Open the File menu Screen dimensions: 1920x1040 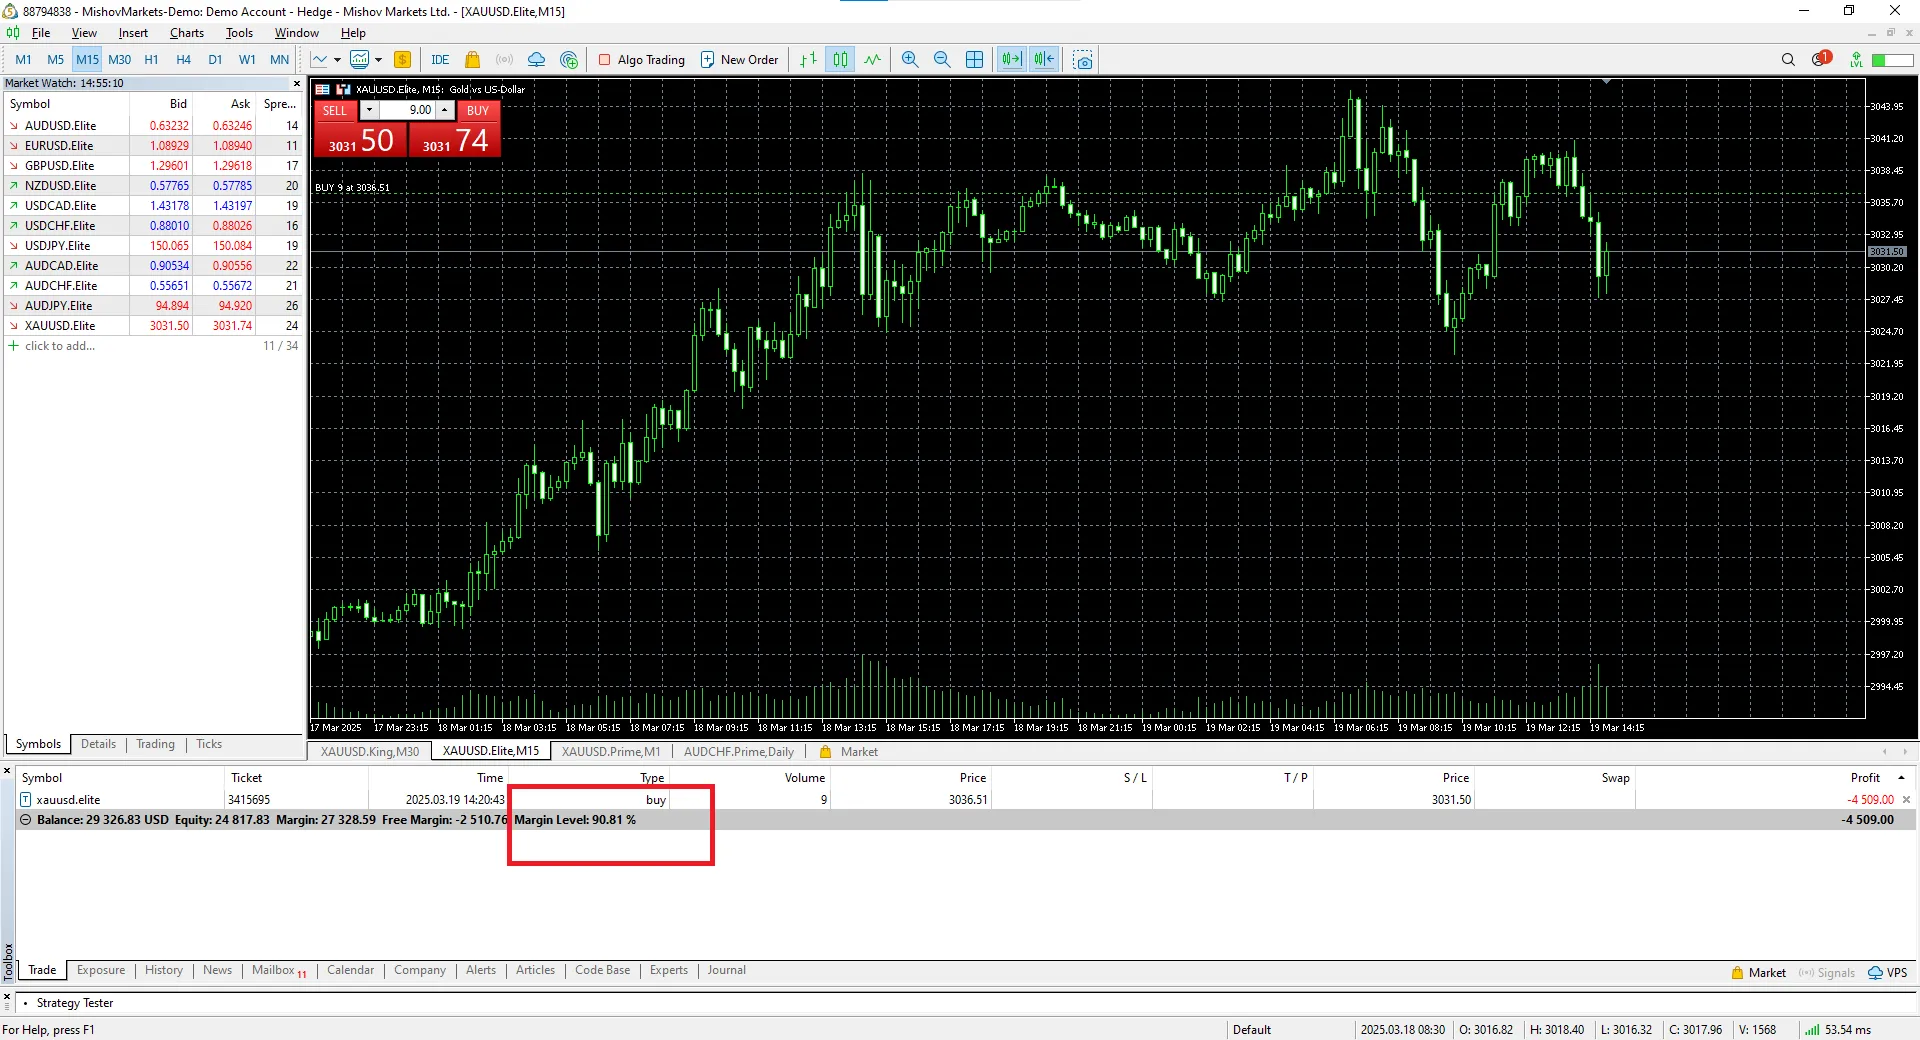click(x=41, y=33)
